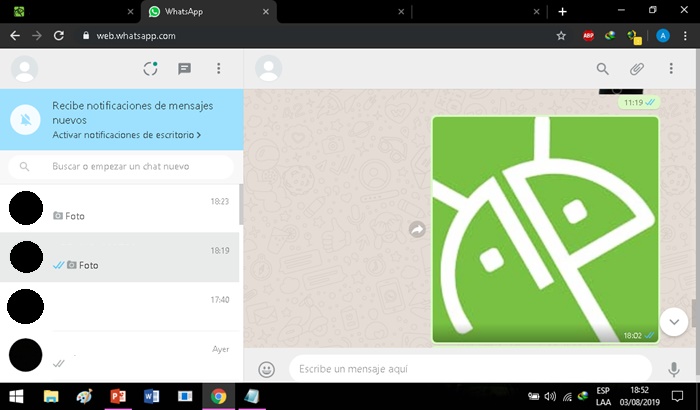Open contact info via the chat header avatar

[268, 69]
